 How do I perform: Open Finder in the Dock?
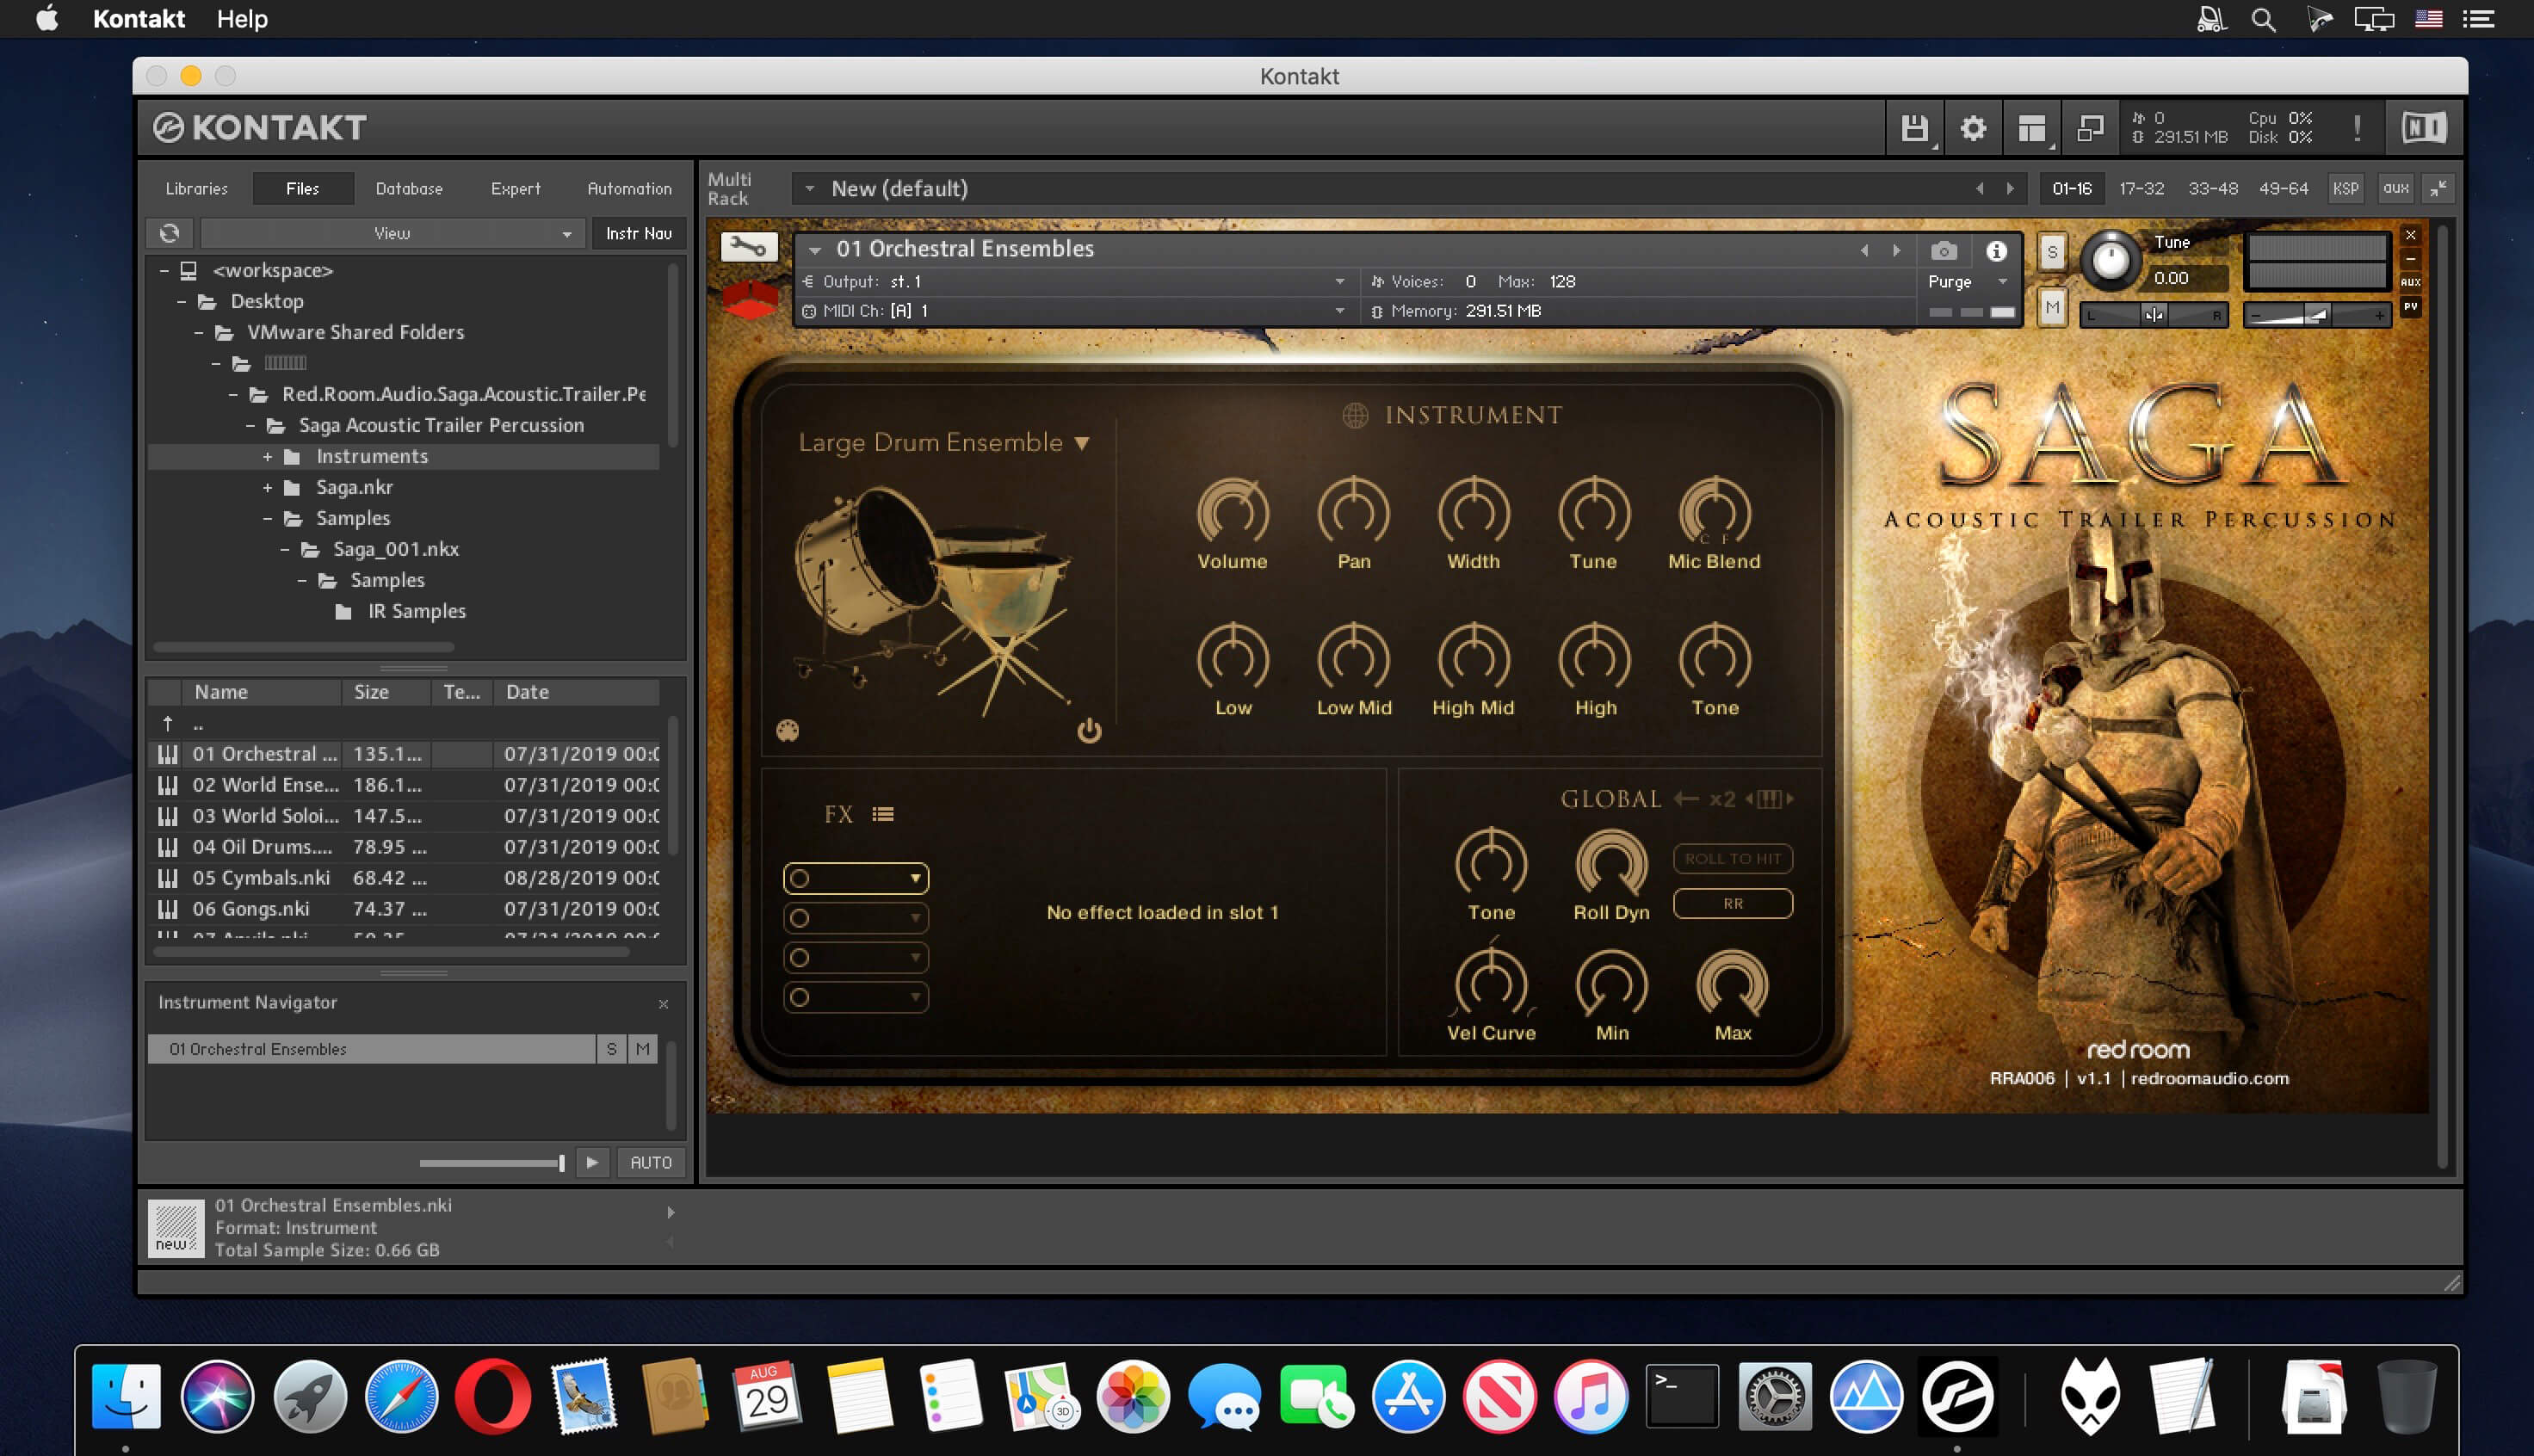tap(126, 1396)
